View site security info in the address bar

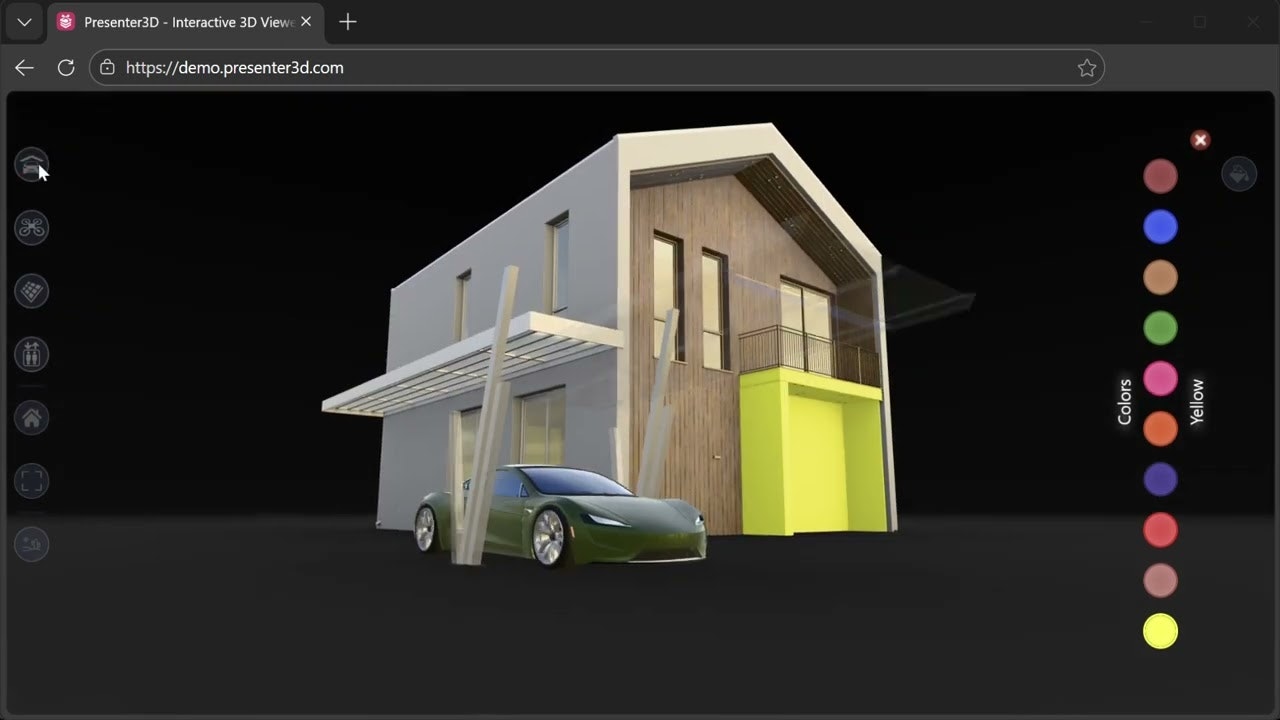click(x=106, y=67)
